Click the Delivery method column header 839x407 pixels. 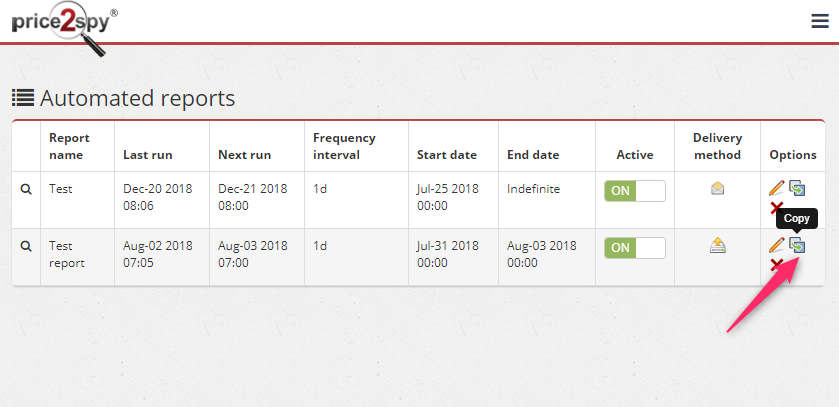pos(717,146)
